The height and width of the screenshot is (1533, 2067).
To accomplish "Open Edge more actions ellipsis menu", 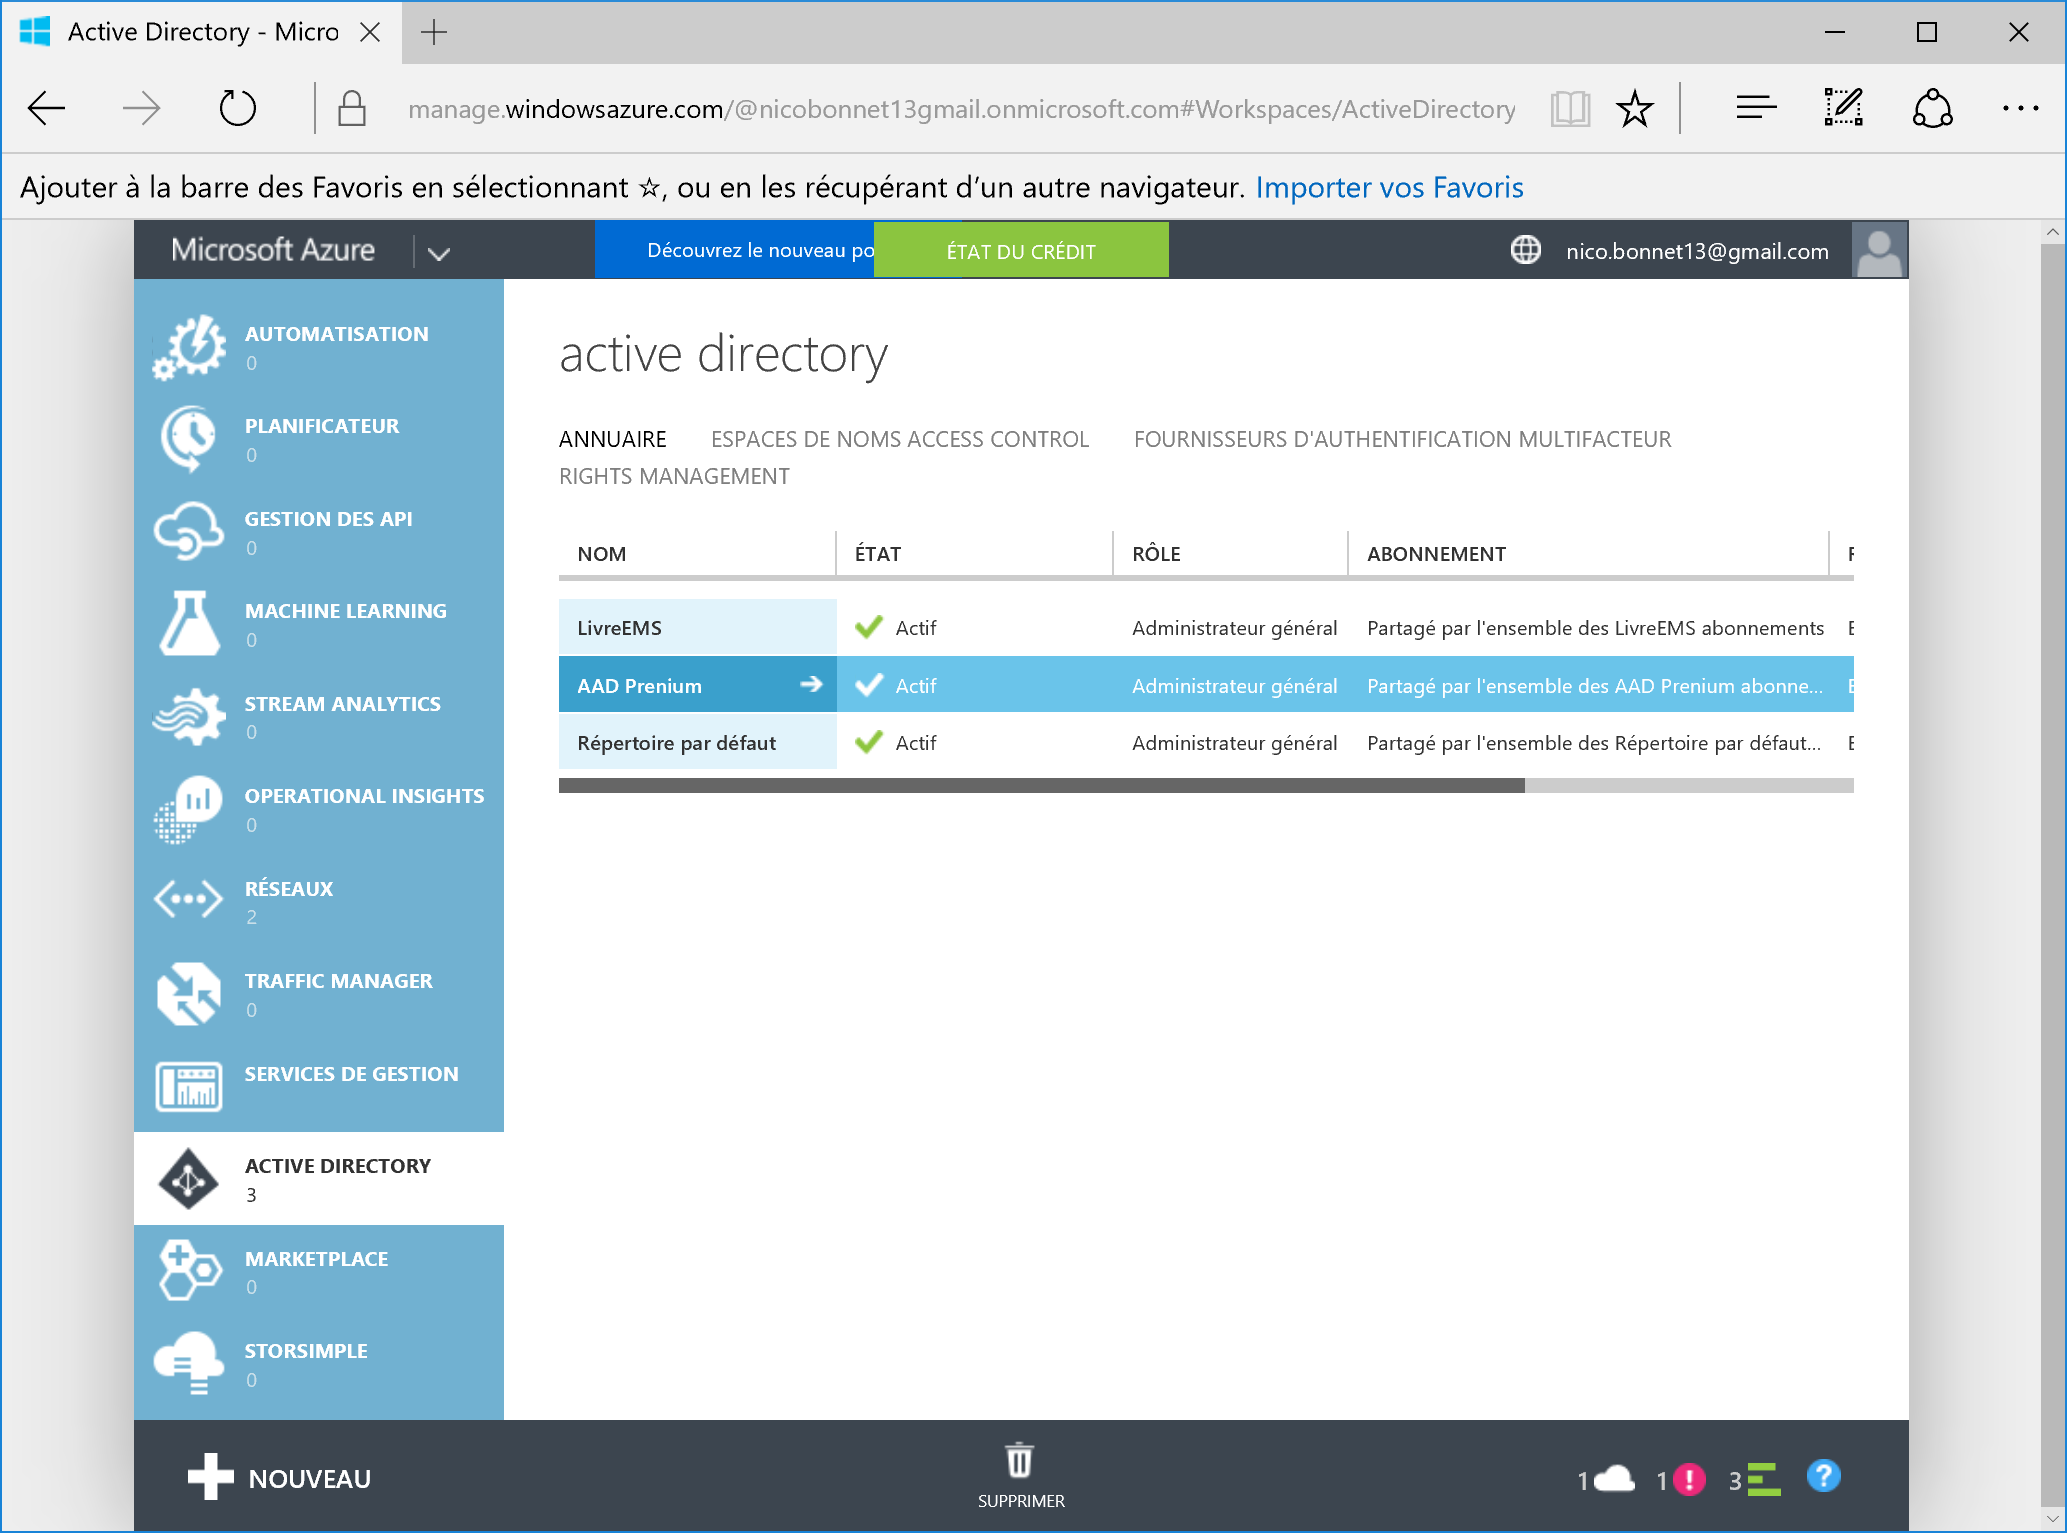I will coord(2019,108).
